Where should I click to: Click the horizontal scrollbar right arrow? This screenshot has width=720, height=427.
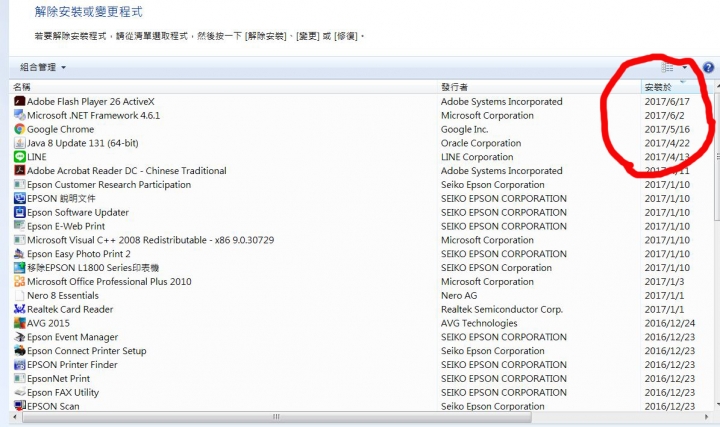[x=707, y=417]
